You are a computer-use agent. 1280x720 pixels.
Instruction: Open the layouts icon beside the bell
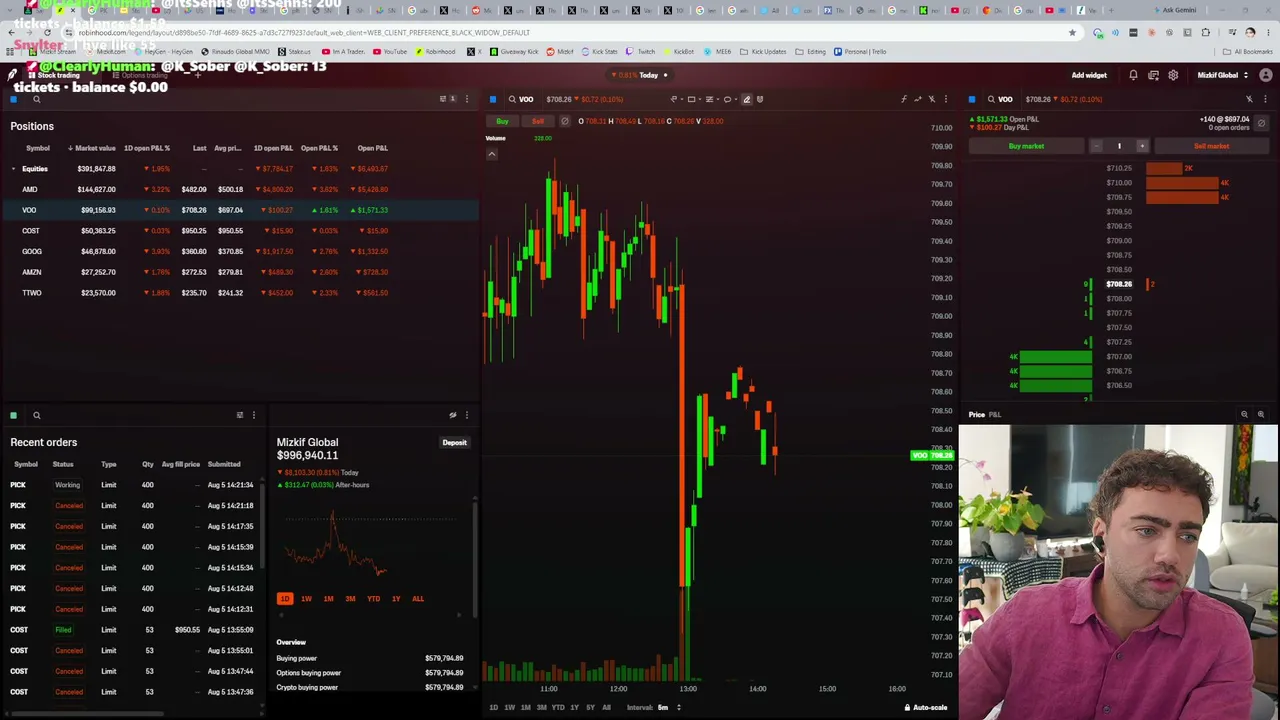point(1153,75)
